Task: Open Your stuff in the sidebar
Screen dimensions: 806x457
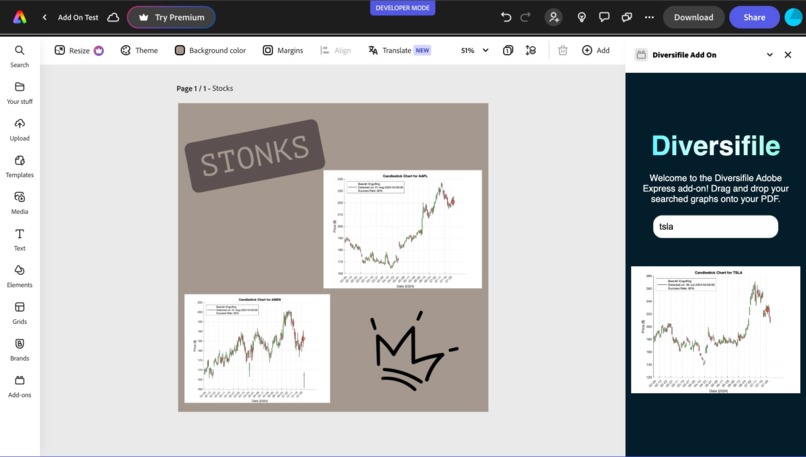Action: click(x=20, y=93)
